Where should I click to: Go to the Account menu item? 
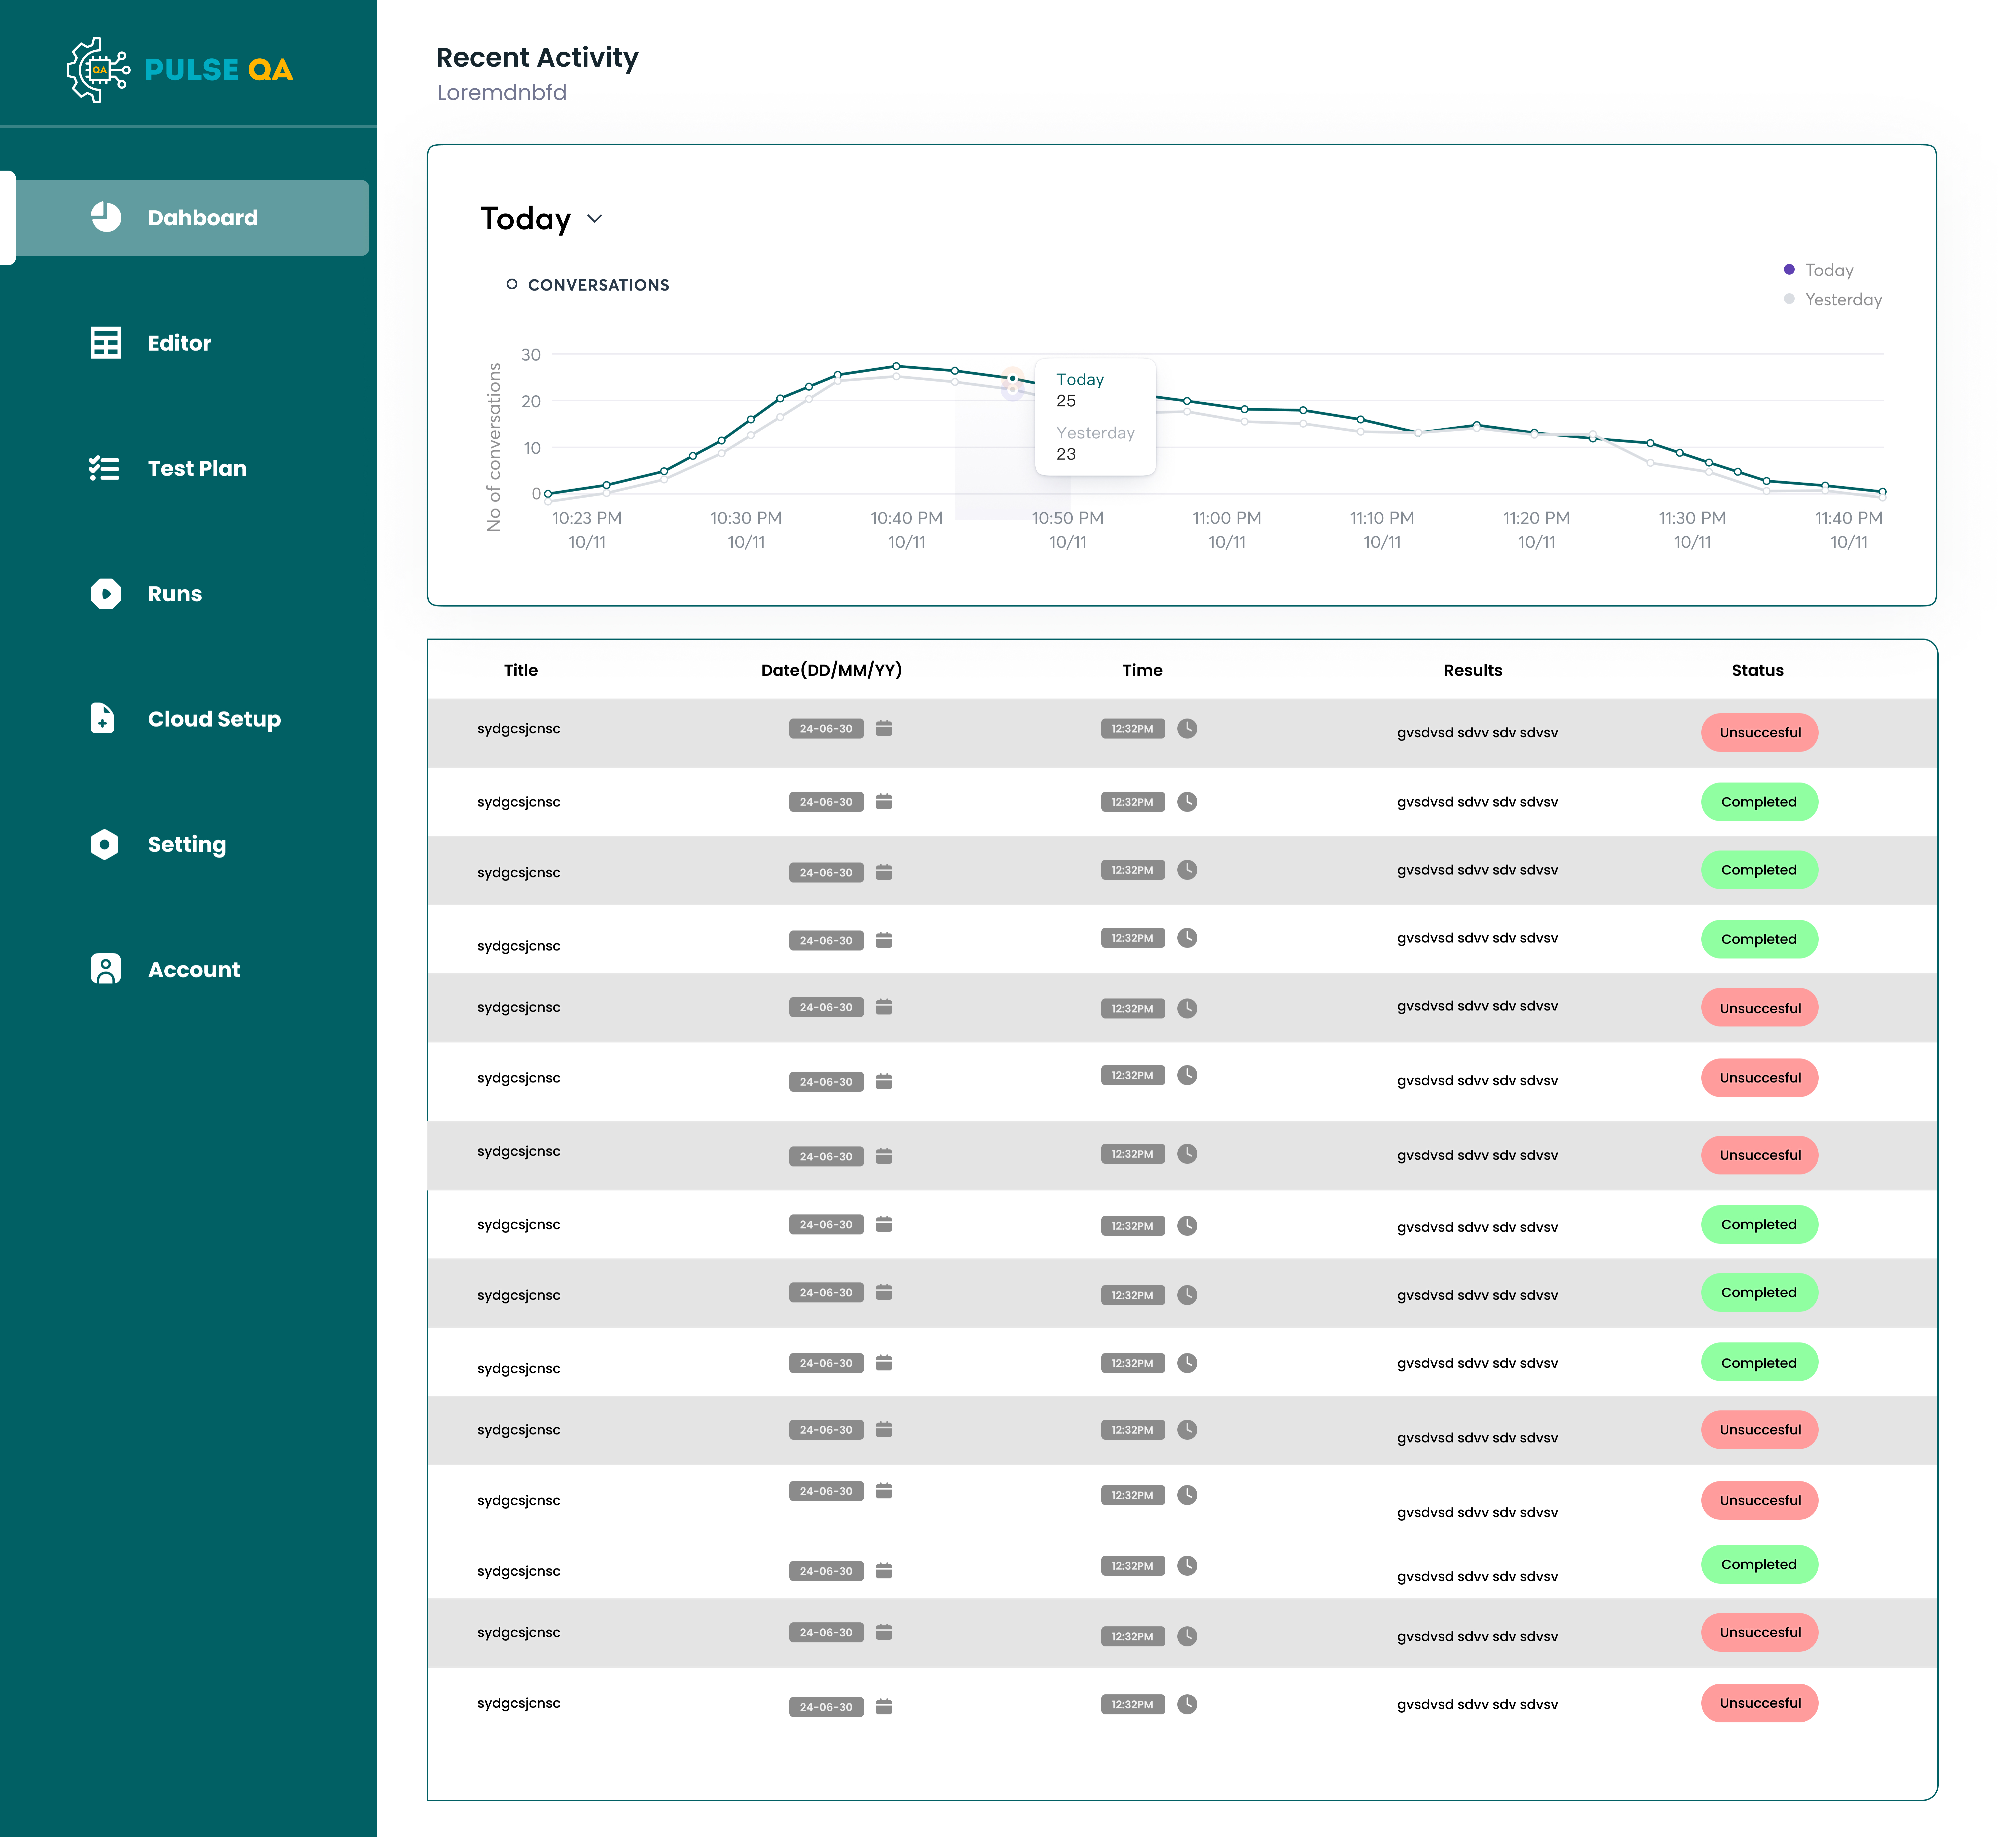click(x=194, y=970)
